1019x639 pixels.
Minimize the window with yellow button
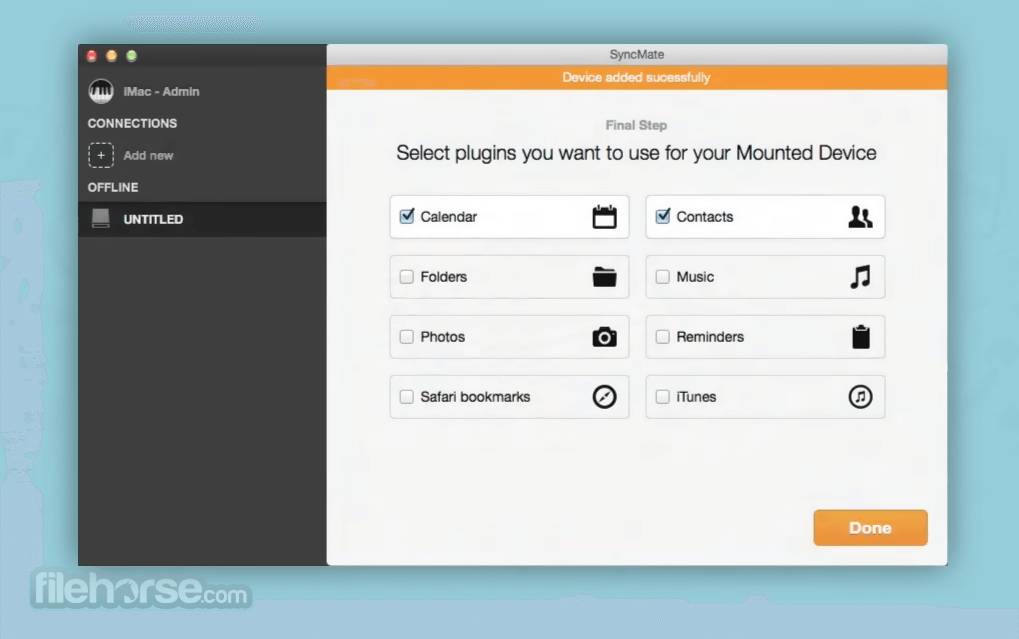112,56
